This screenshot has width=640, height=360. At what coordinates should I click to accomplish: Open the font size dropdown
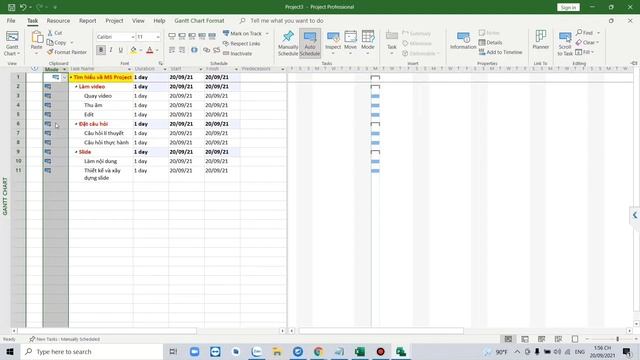pos(158,37)
